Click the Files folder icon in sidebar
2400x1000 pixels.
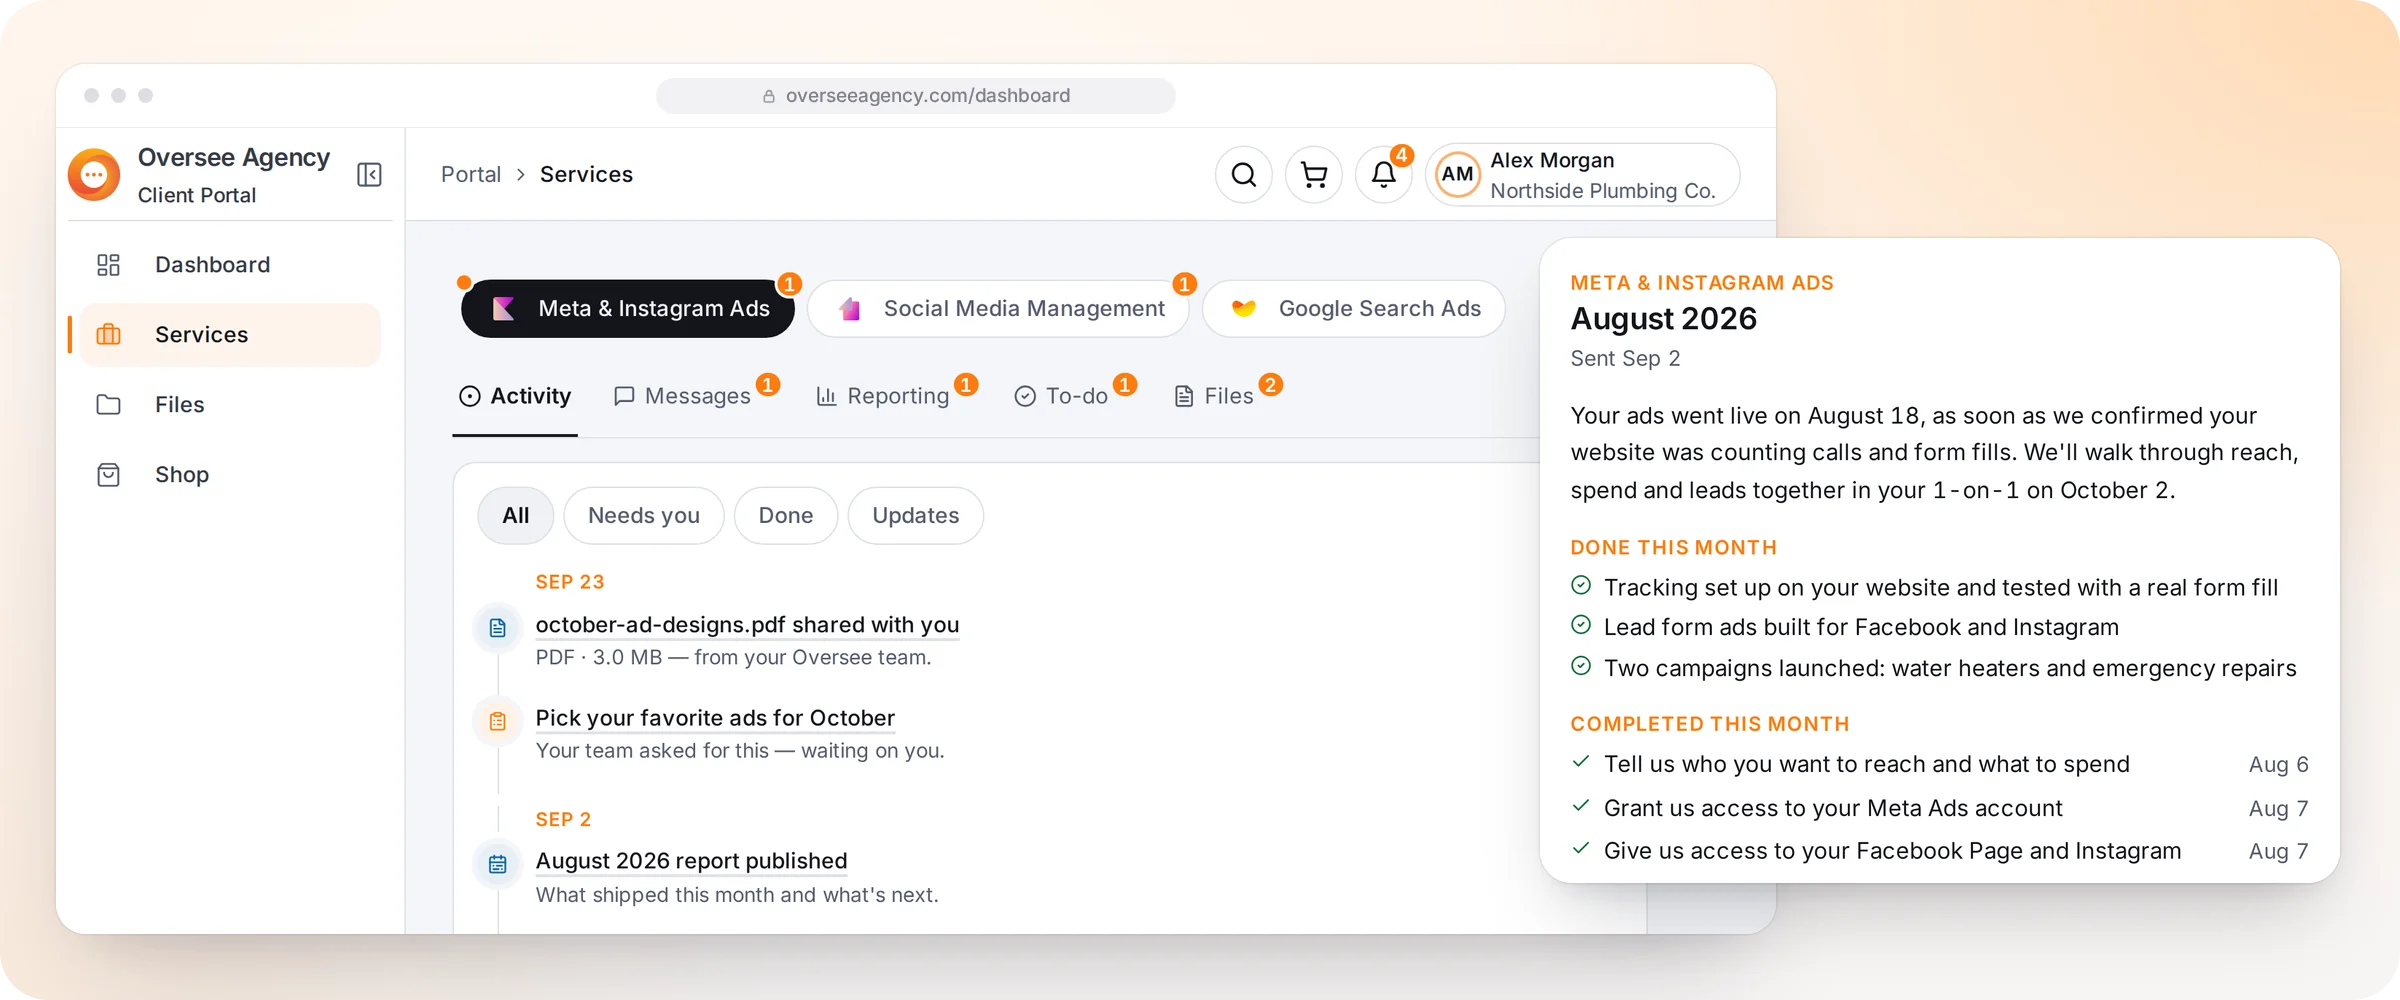[x=108, y=405]
